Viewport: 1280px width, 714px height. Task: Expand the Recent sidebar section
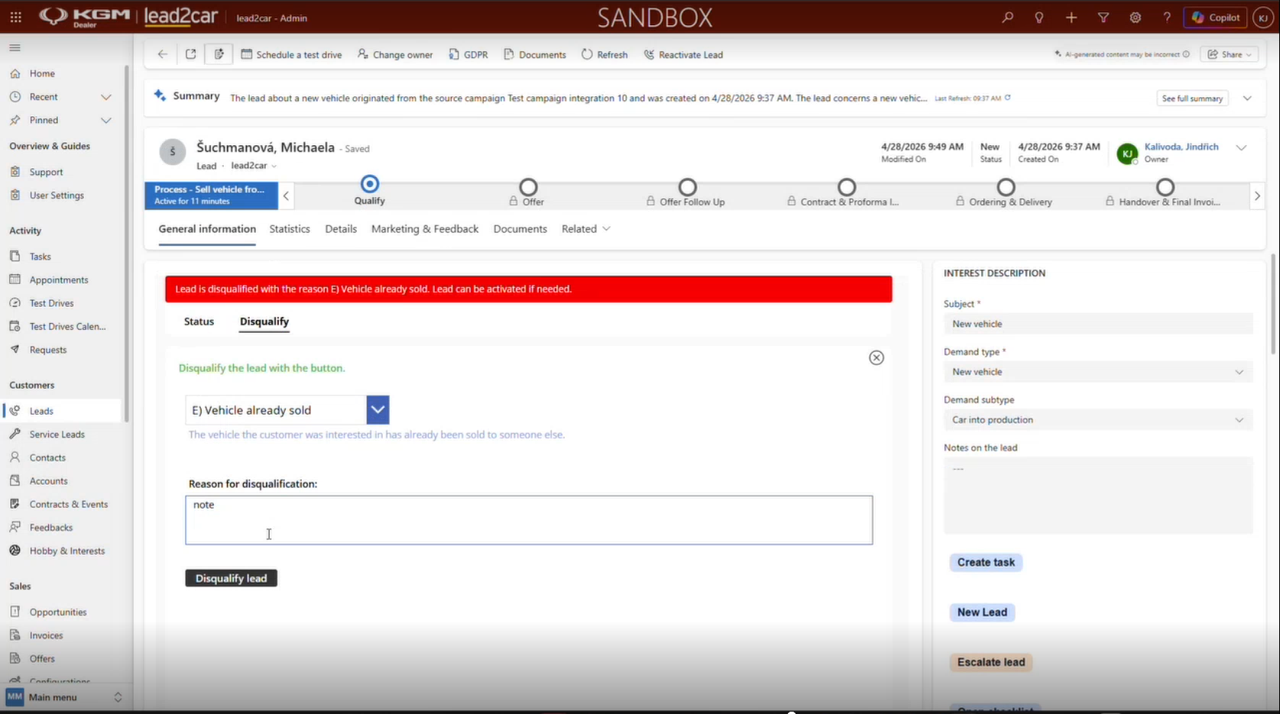click(106, 97)
